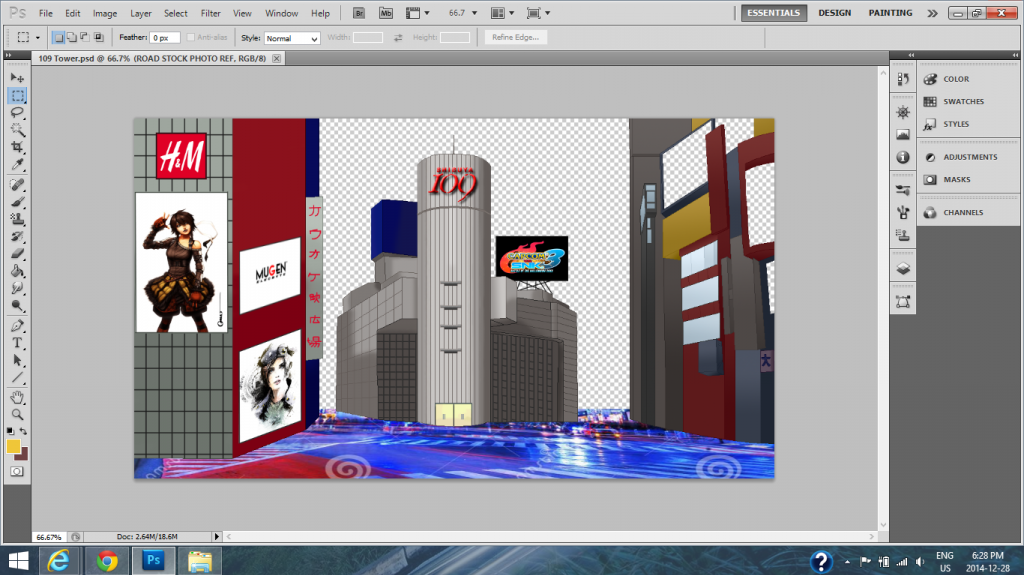Toggle Quick Mask mode
This screenshot has width=1024, height=575.
[17, 471]
